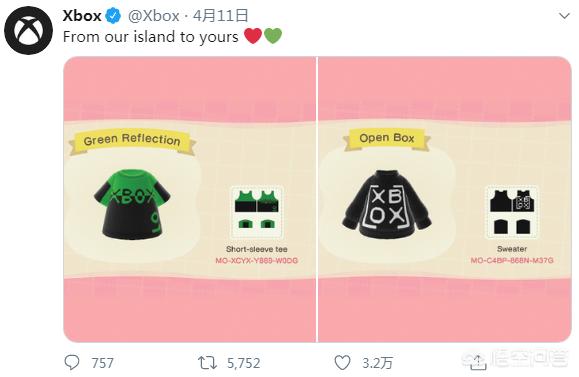The height and width of the screenshot is (377, 579).
Task: Select the Sweater pattern preview
Action: pos(512,212)
